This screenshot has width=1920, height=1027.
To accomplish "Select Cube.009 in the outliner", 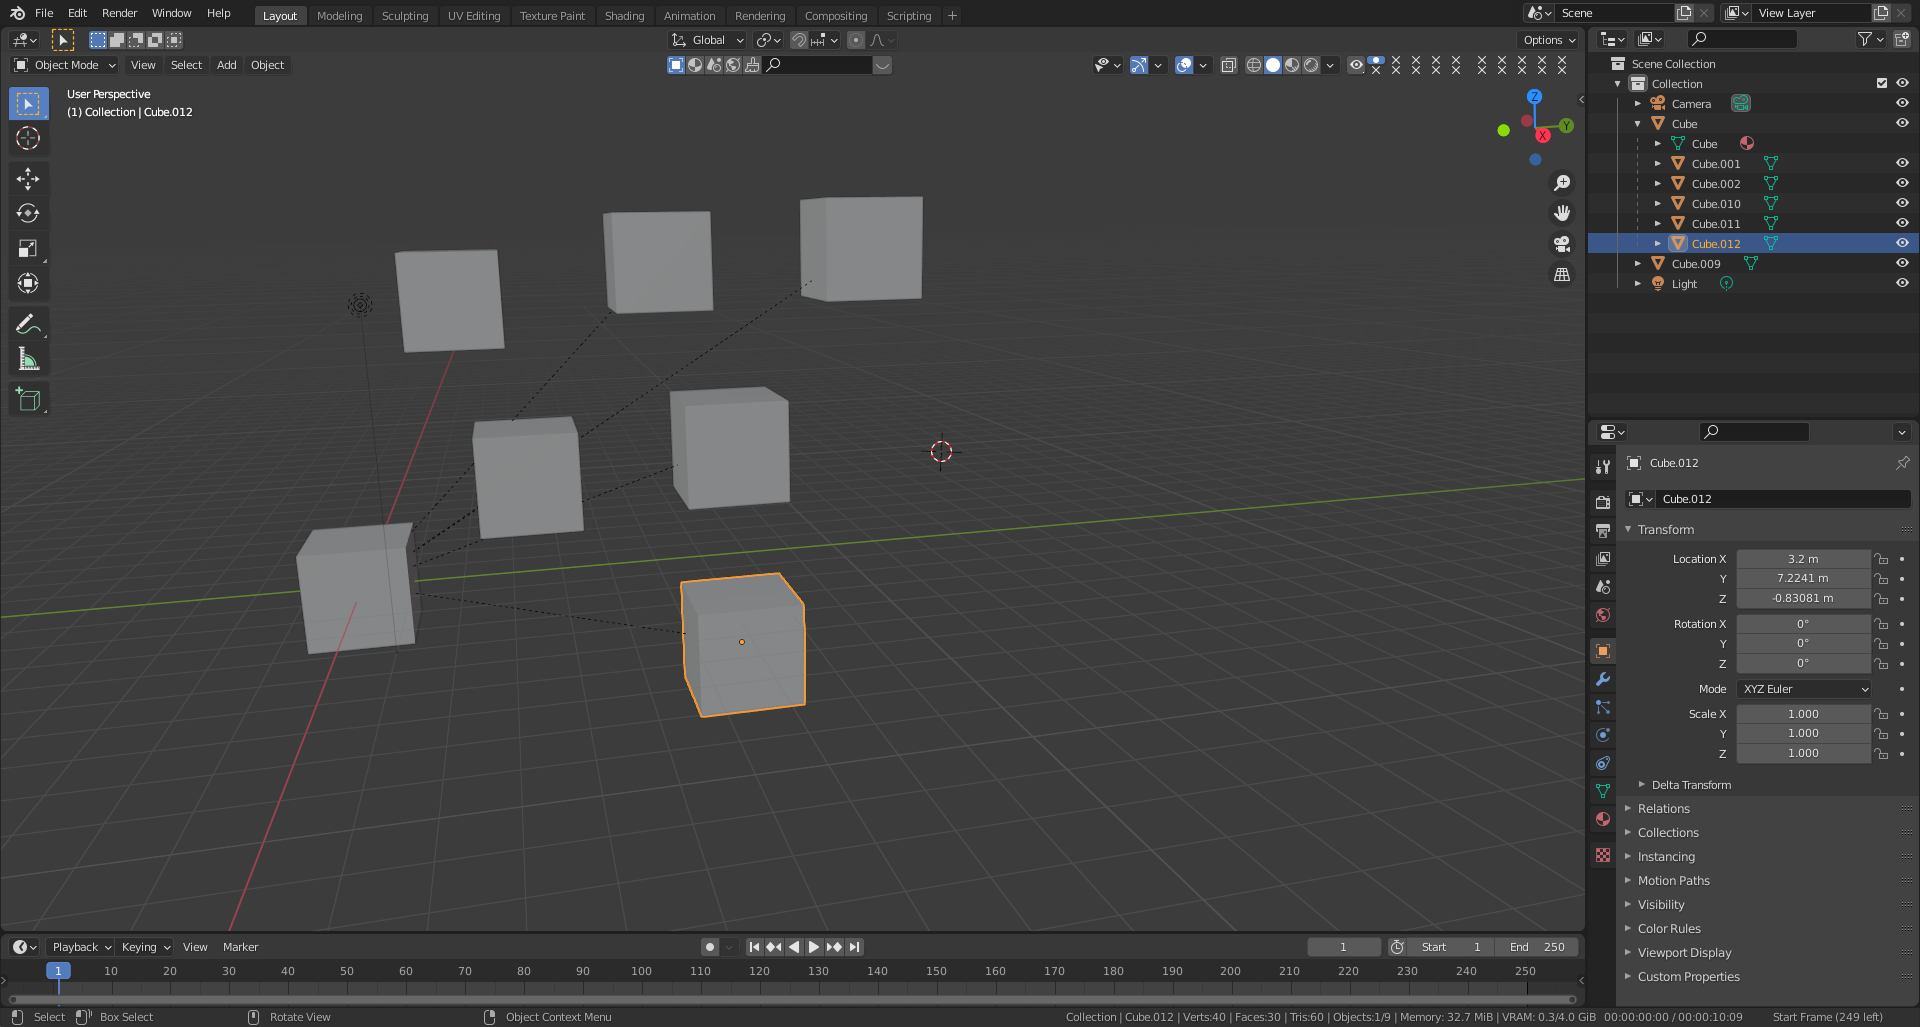I will pos(1696,264).
